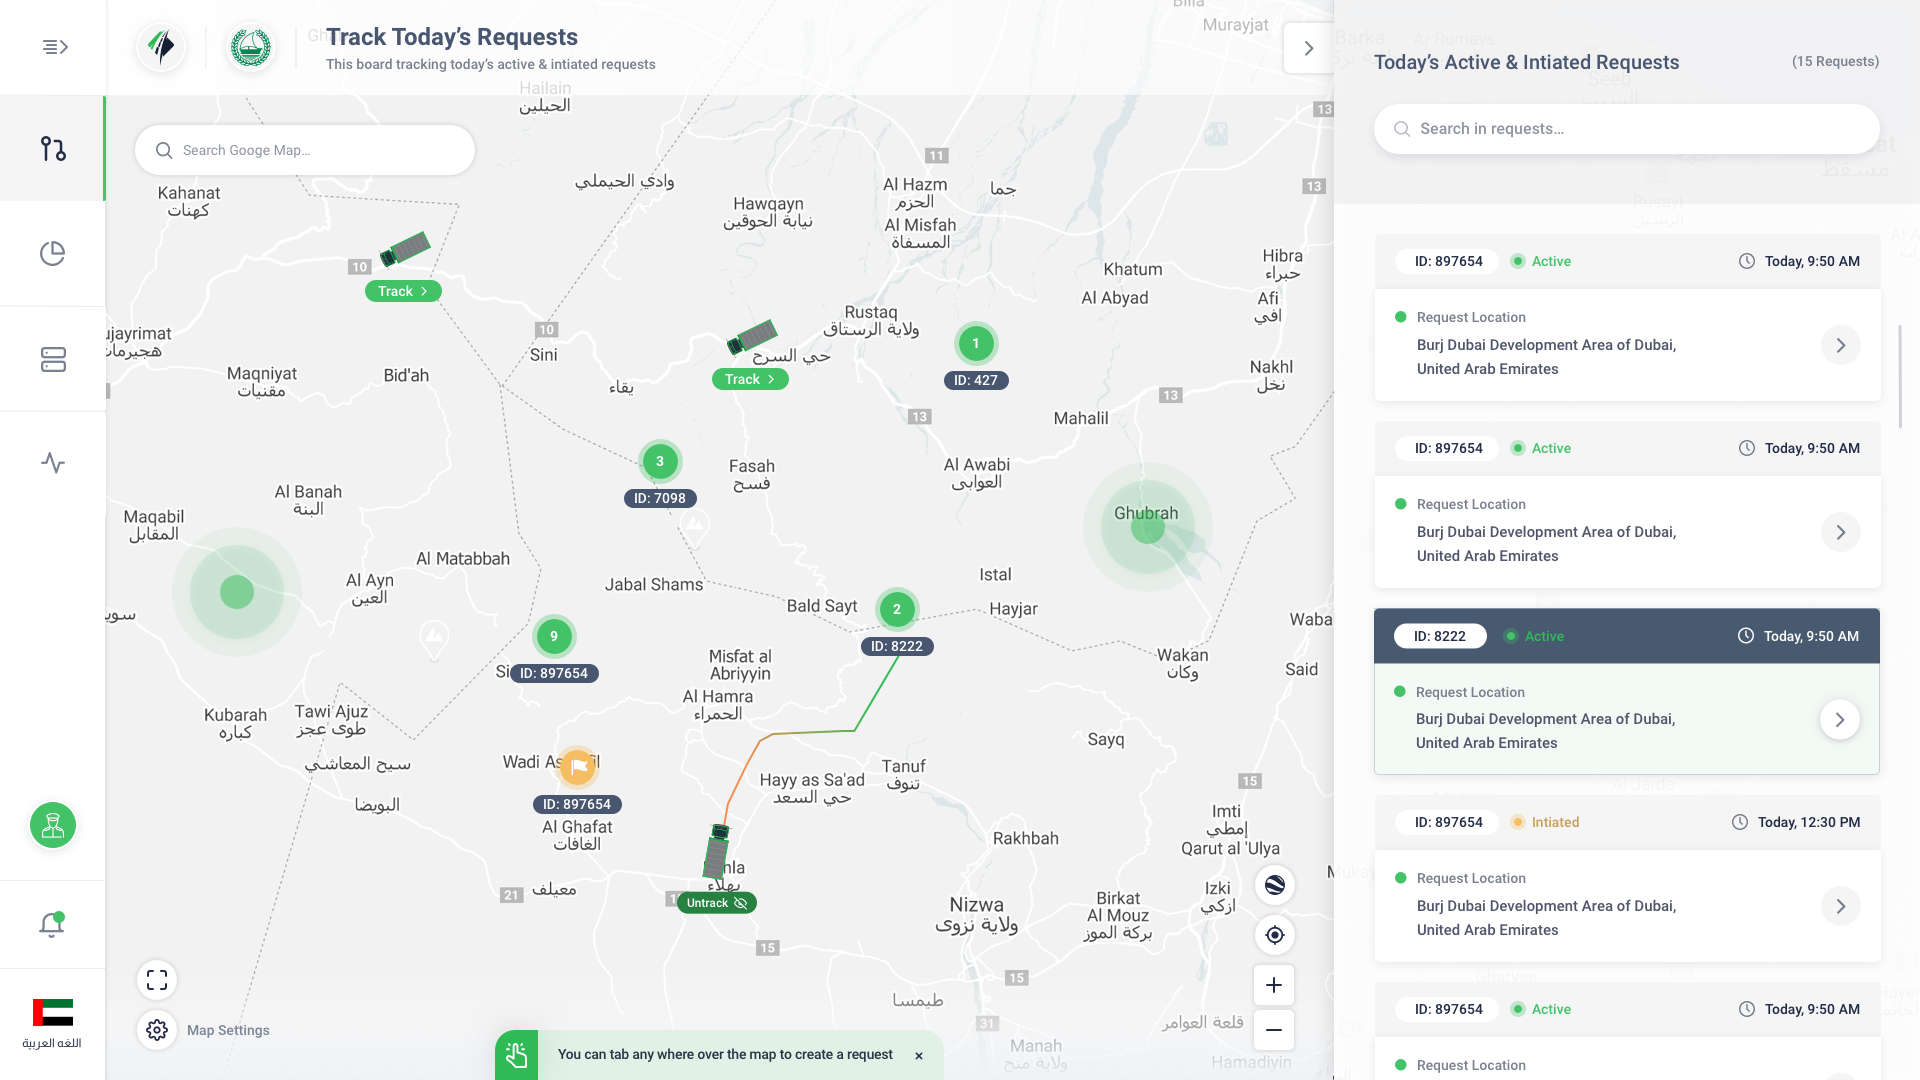Open the activity pulse sidebar icon

[53, 463]
